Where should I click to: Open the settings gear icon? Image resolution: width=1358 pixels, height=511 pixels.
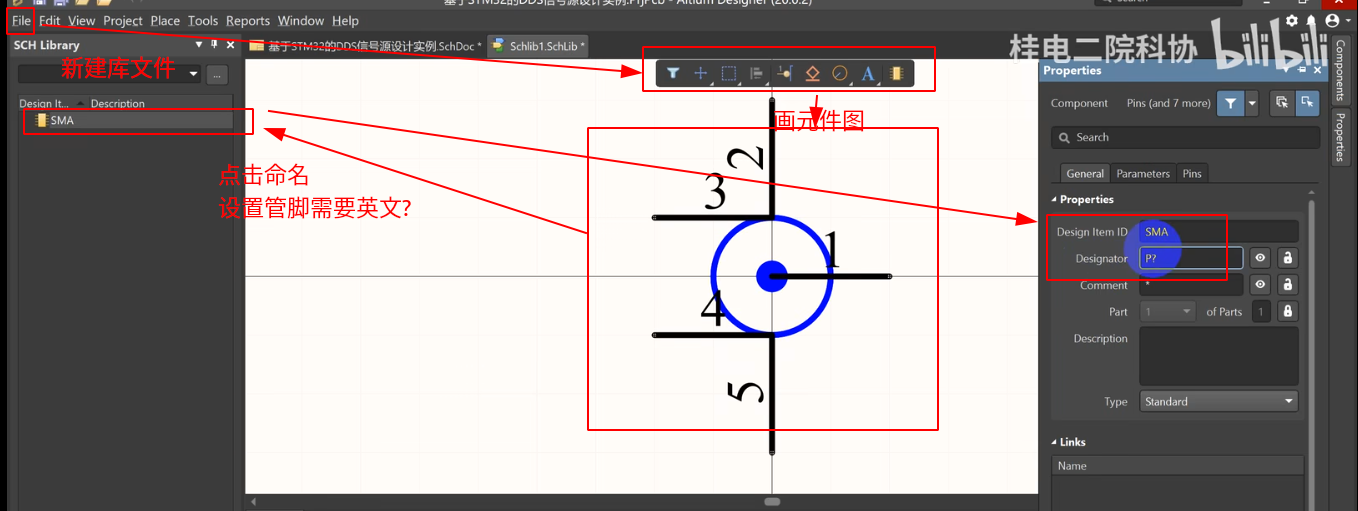pos(1292,20)
